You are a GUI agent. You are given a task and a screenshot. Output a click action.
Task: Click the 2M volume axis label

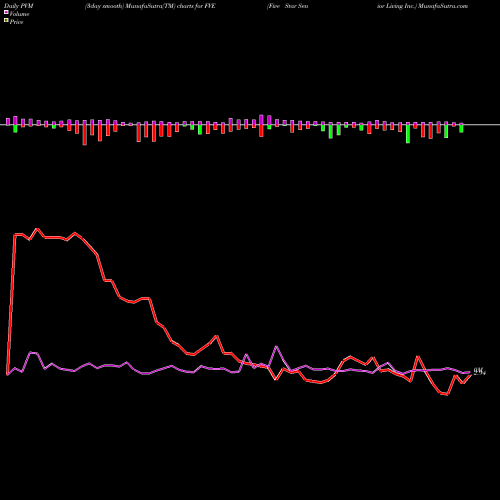480,371
